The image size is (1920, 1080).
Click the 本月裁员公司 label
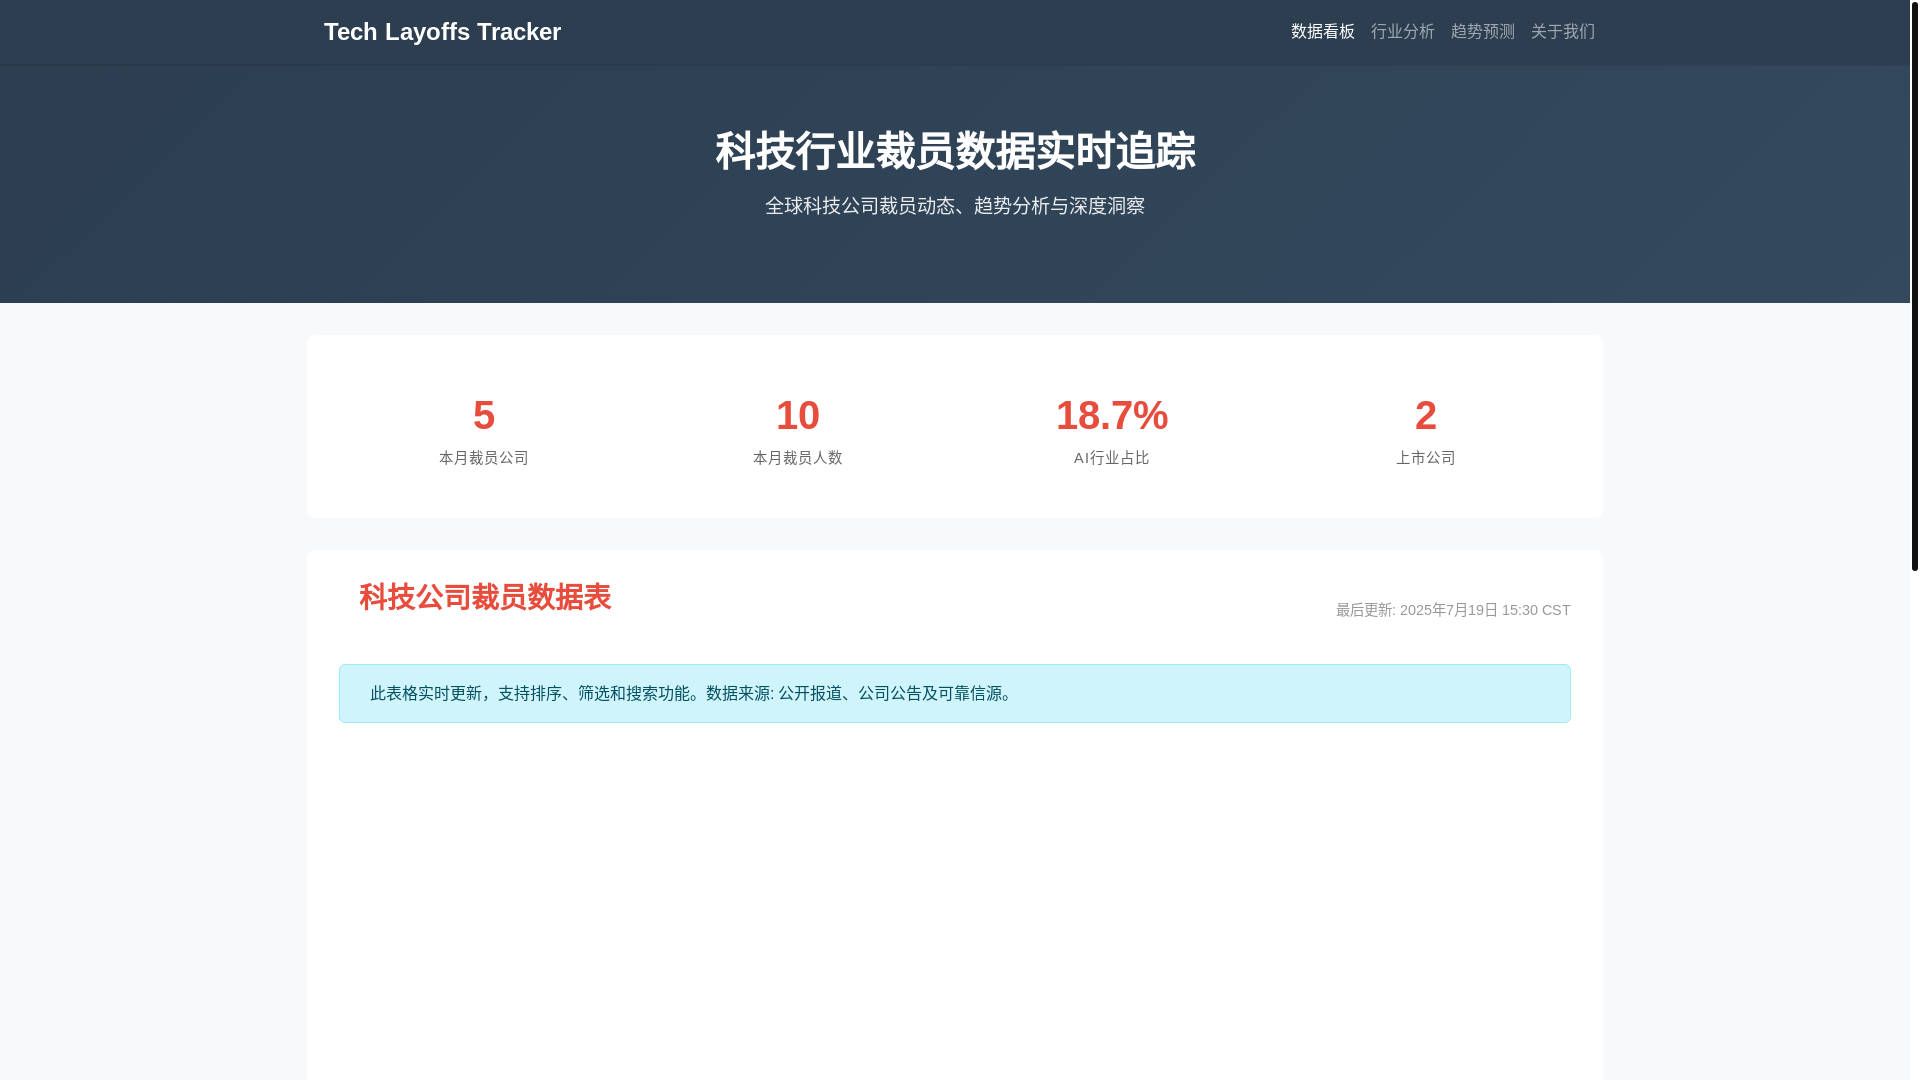coord(484,458)
